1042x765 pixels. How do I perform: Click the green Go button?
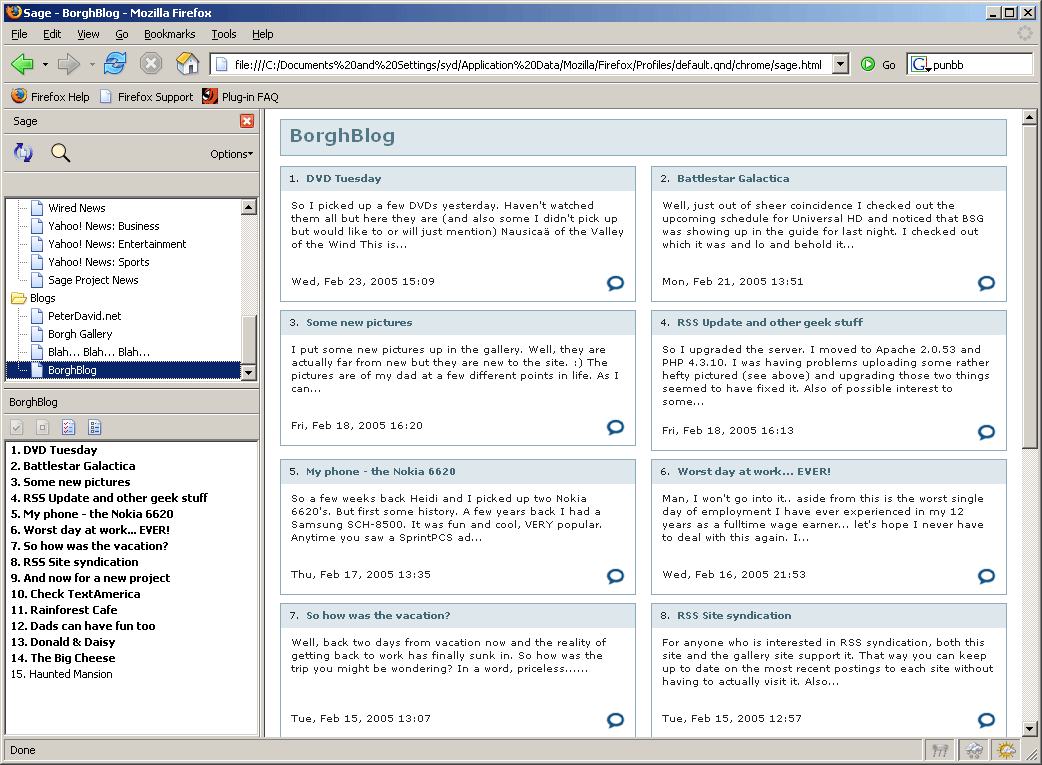tap(878, 64)
